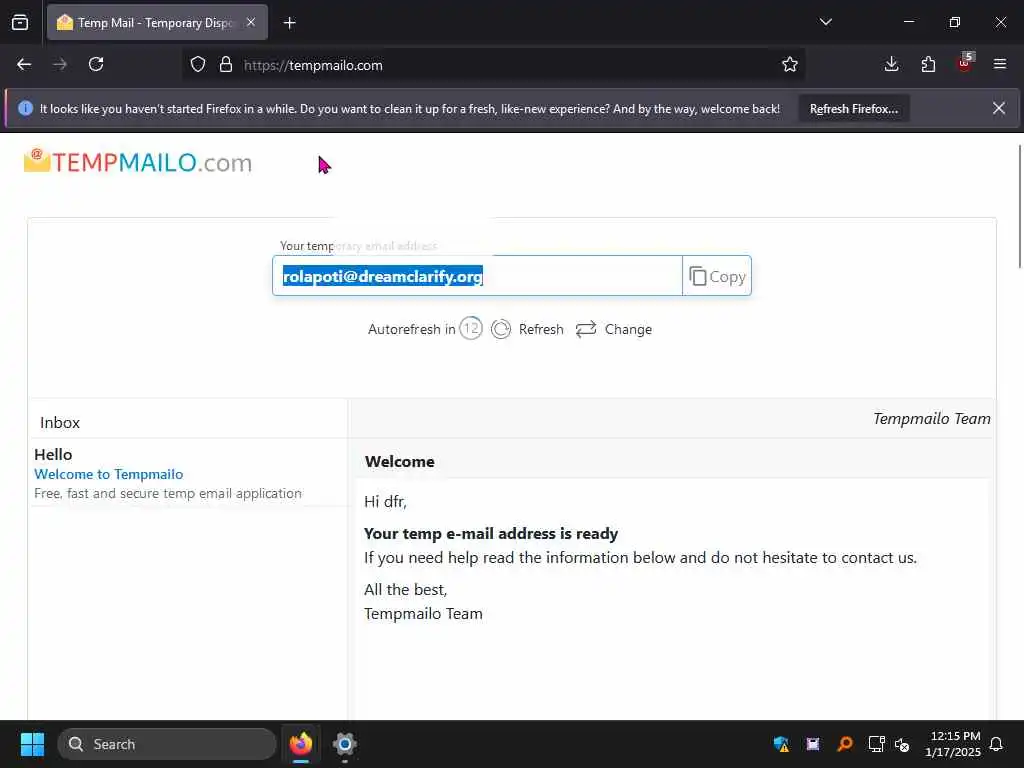View site security padlock info
1024x768 pixels.
click(x=226, y=65)
